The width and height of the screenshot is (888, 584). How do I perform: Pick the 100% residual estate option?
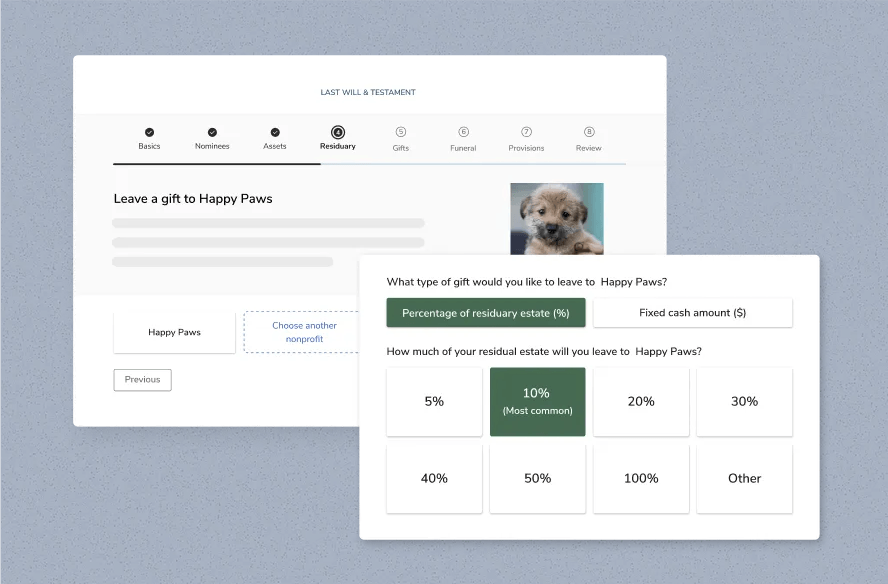coord(640,478)
